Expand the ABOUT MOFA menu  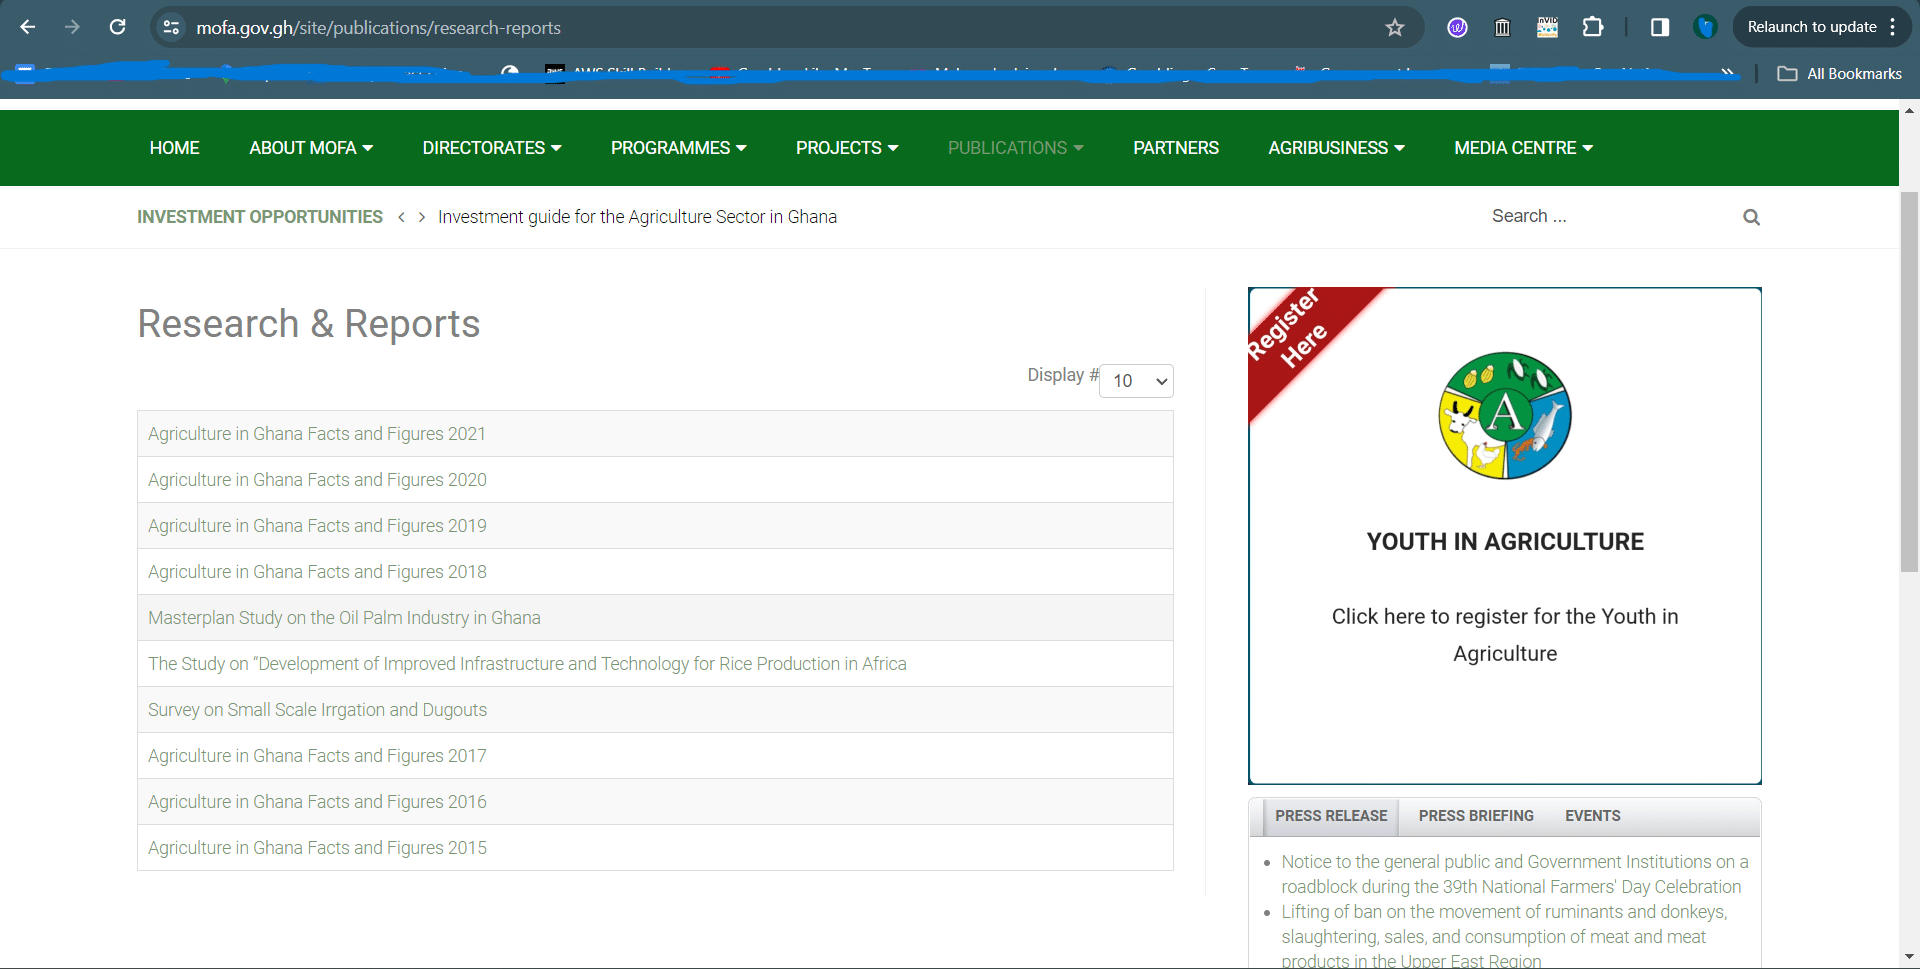pyautogui.click(x=311, y=148)
